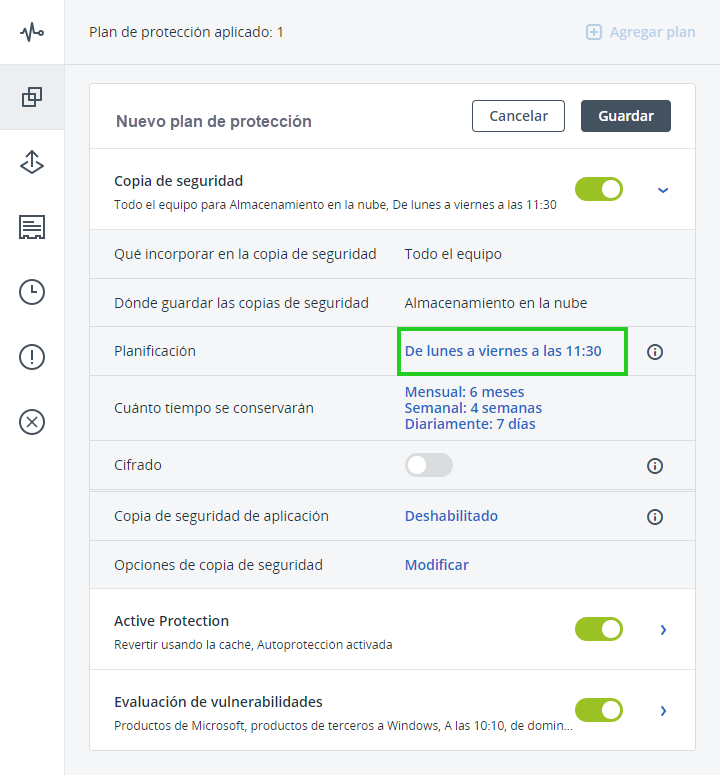Open the De lunes a viernes schedule link
Image resolution: width=720 pixels, height=775 pixels.
click(x=503, y=351)
